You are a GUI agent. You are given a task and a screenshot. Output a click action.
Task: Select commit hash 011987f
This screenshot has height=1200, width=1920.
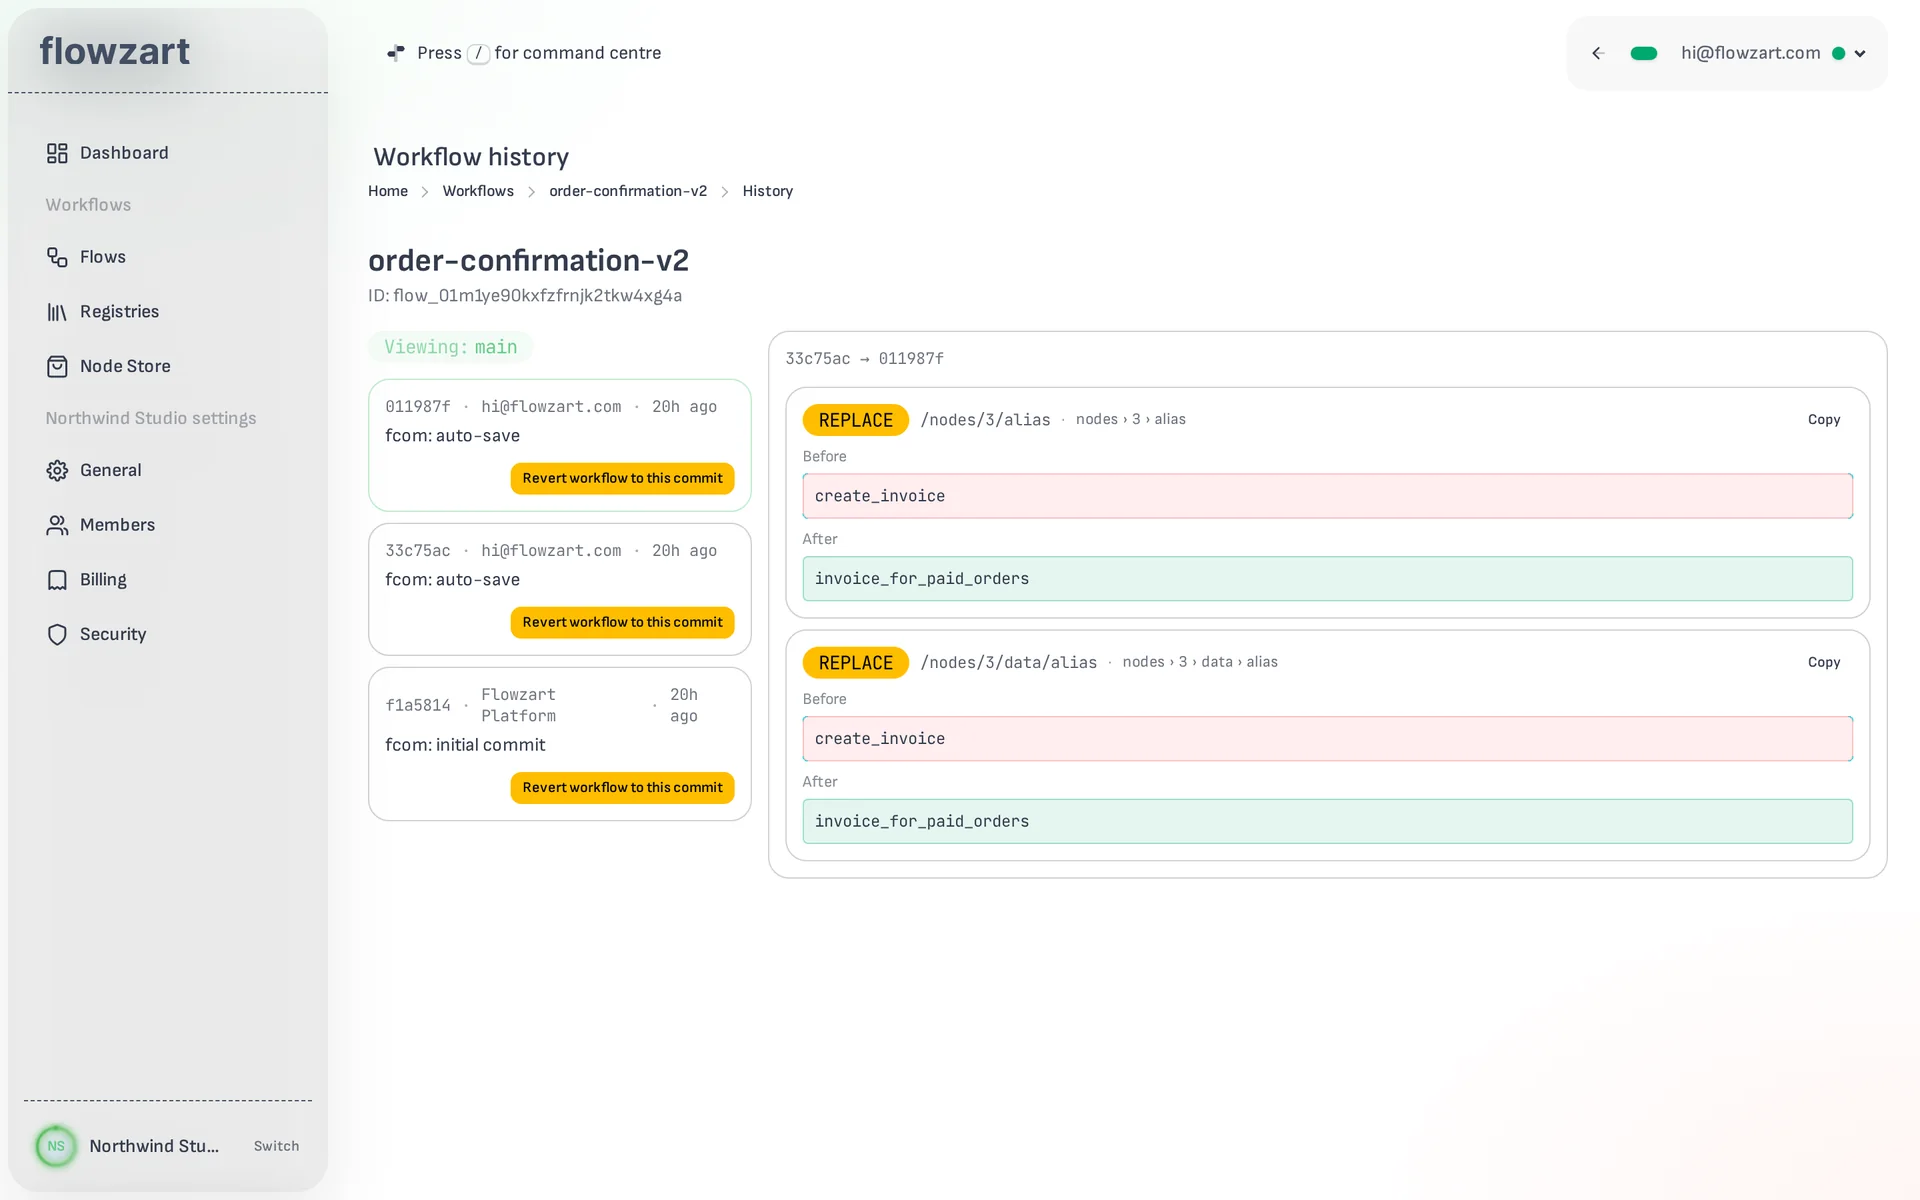[418, 407]
